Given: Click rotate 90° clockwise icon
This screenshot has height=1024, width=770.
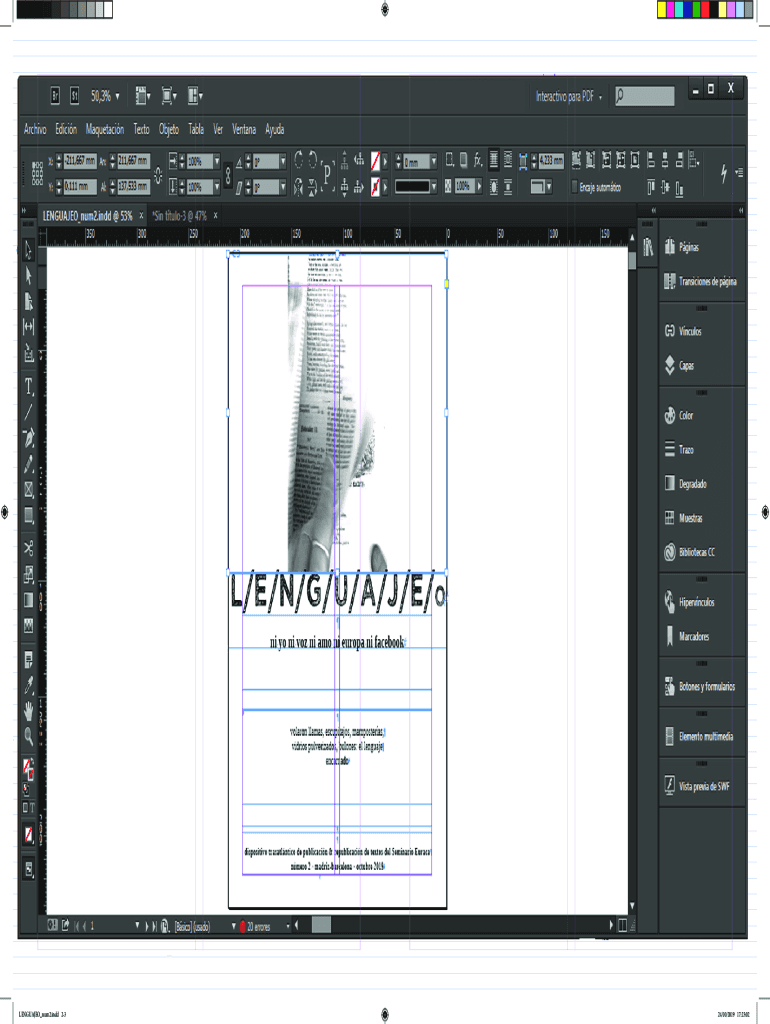Looking at the screenshot, I should (298, 160).
